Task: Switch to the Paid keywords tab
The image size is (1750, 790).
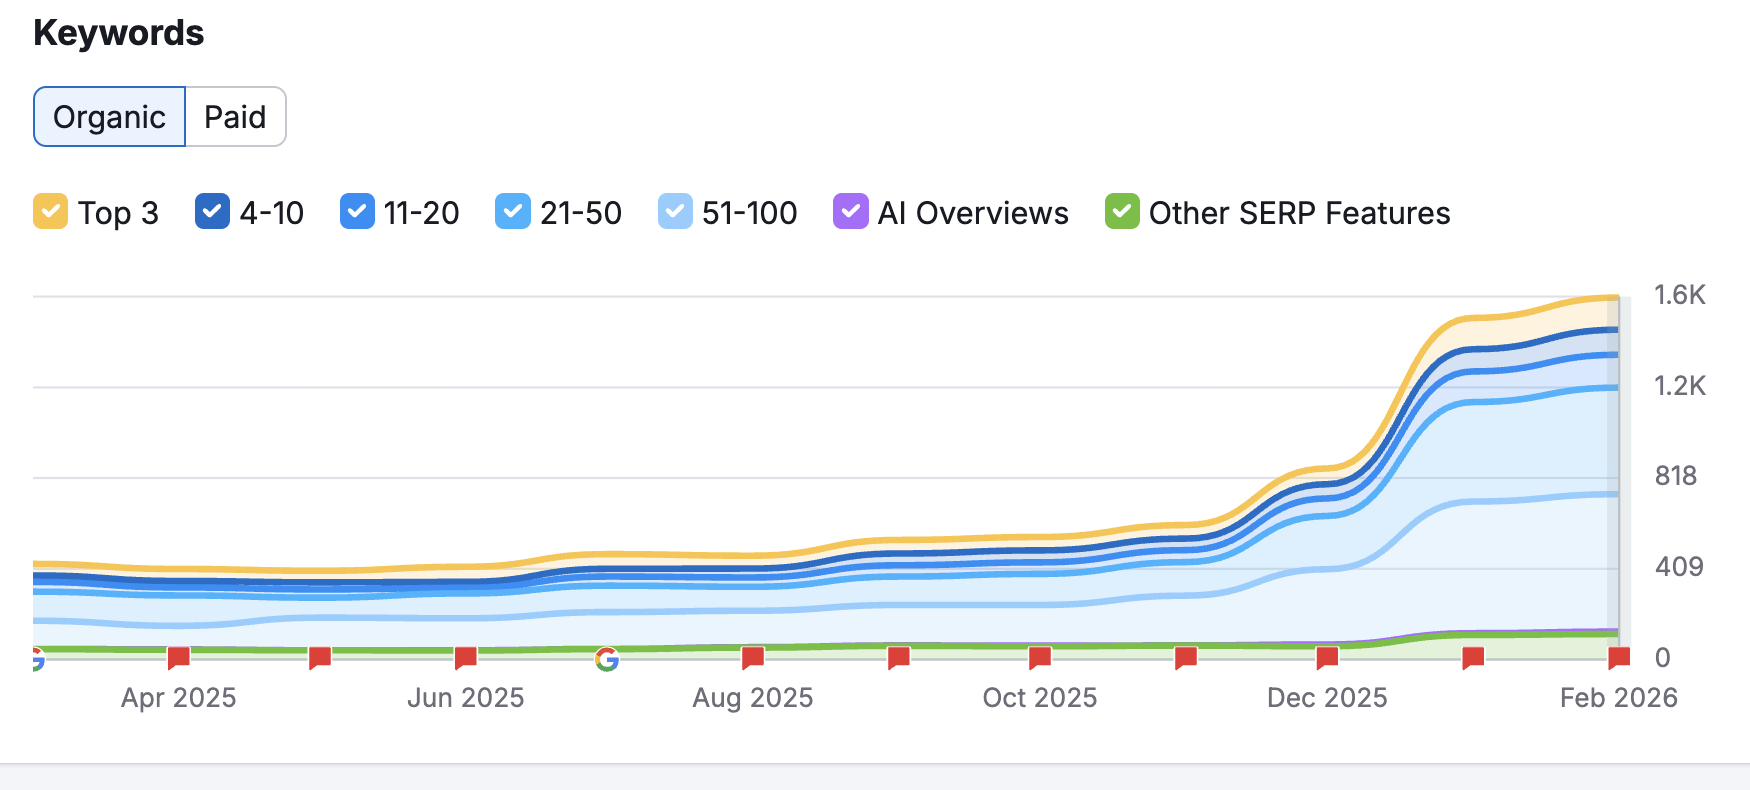Action: (x=236, y=117)
